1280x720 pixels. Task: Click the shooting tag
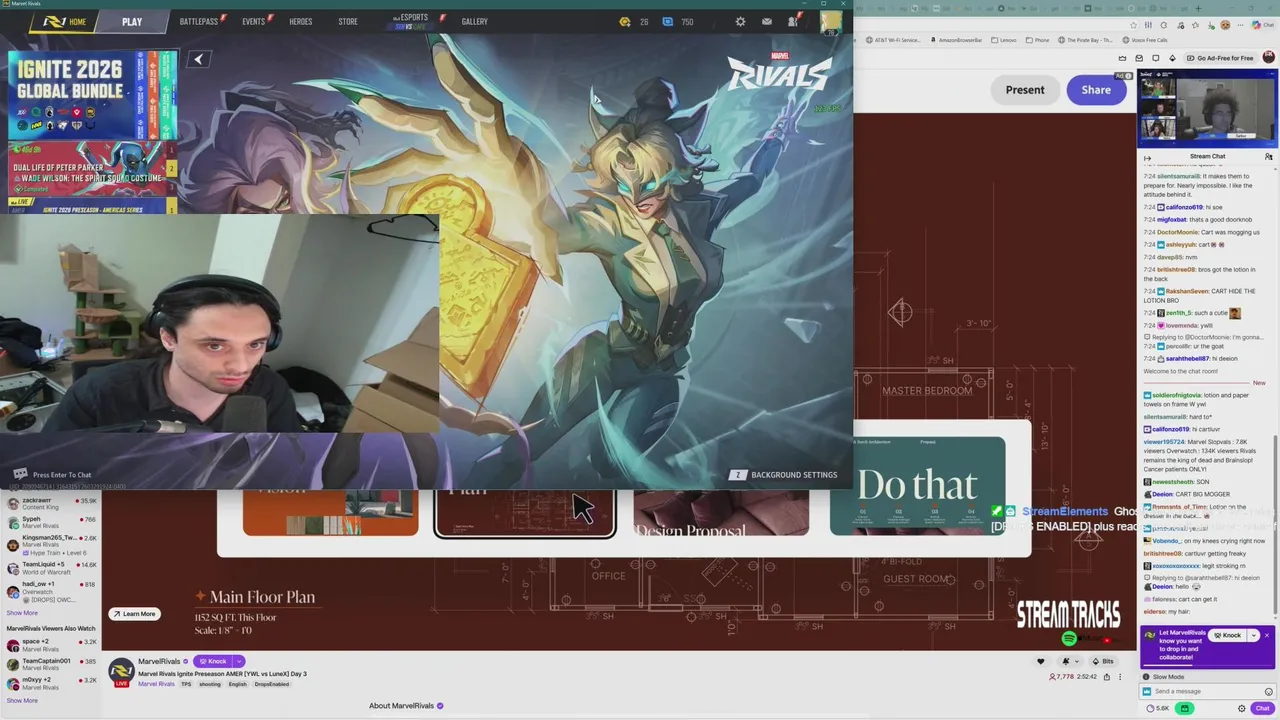point(210,684)
